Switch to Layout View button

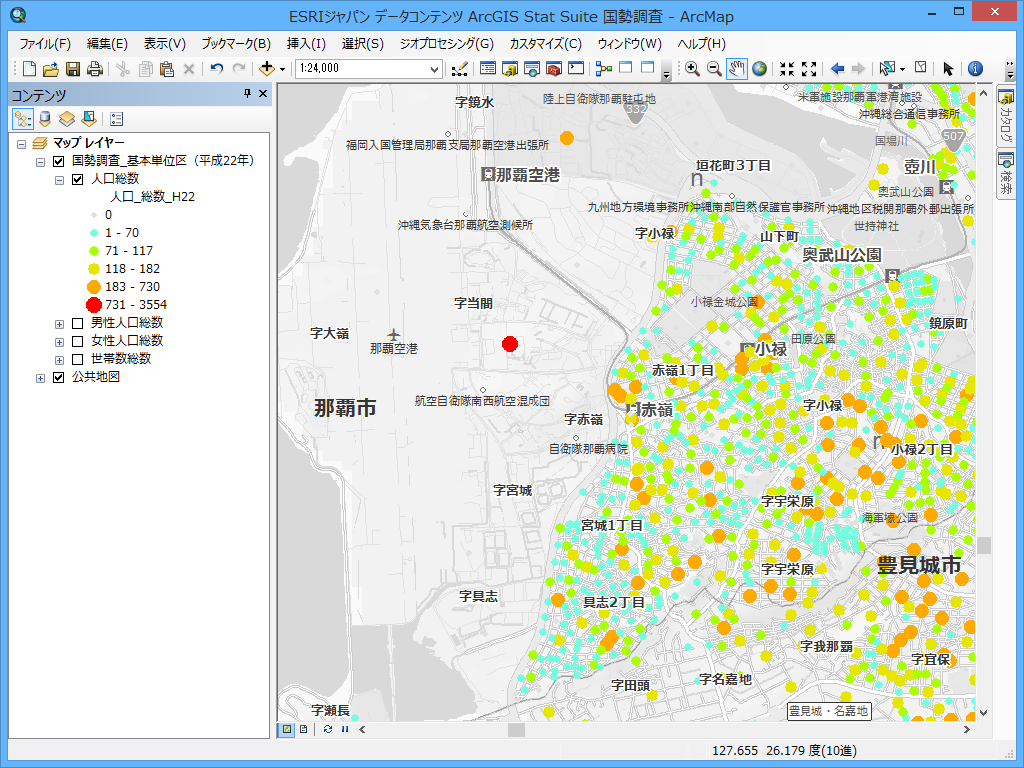pyautogui.click(x=304, y=729)
